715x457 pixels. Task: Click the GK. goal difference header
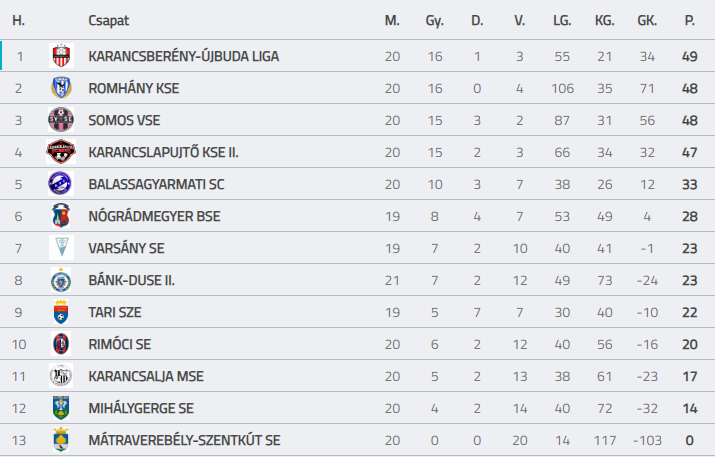pyautogui.click(x=647, y=21)
